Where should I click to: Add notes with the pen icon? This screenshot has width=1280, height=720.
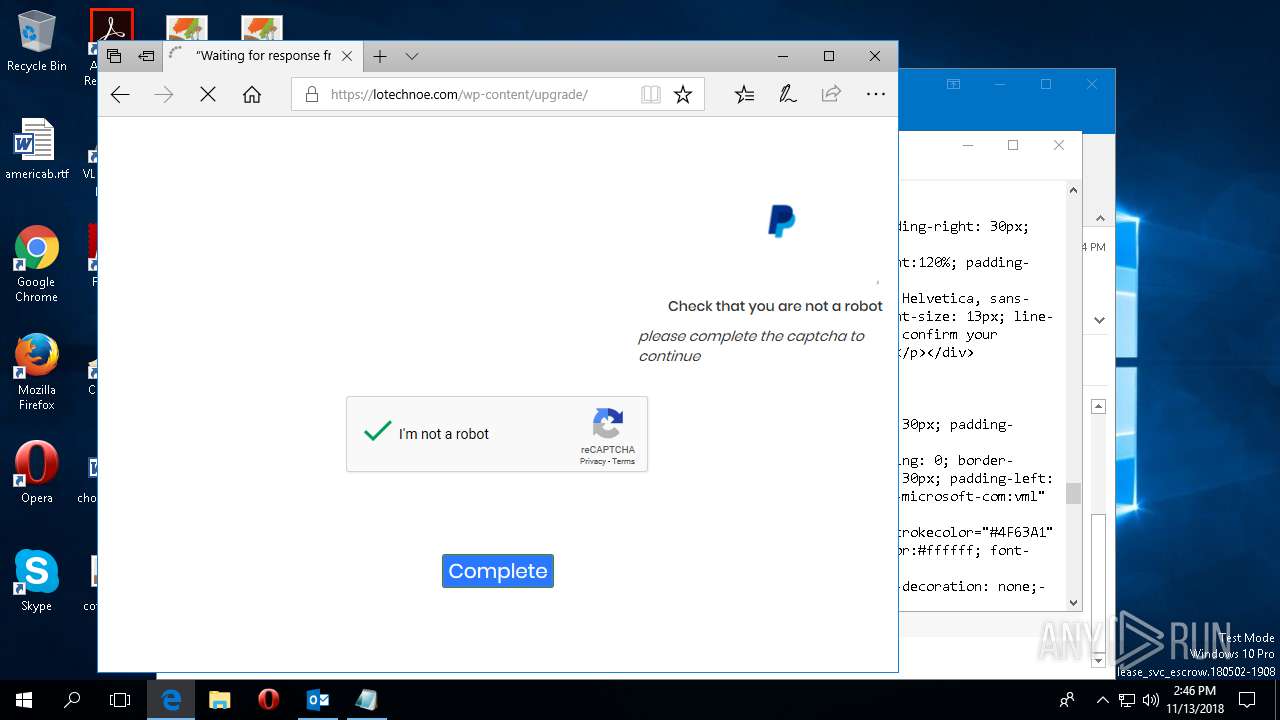(788, 94)
